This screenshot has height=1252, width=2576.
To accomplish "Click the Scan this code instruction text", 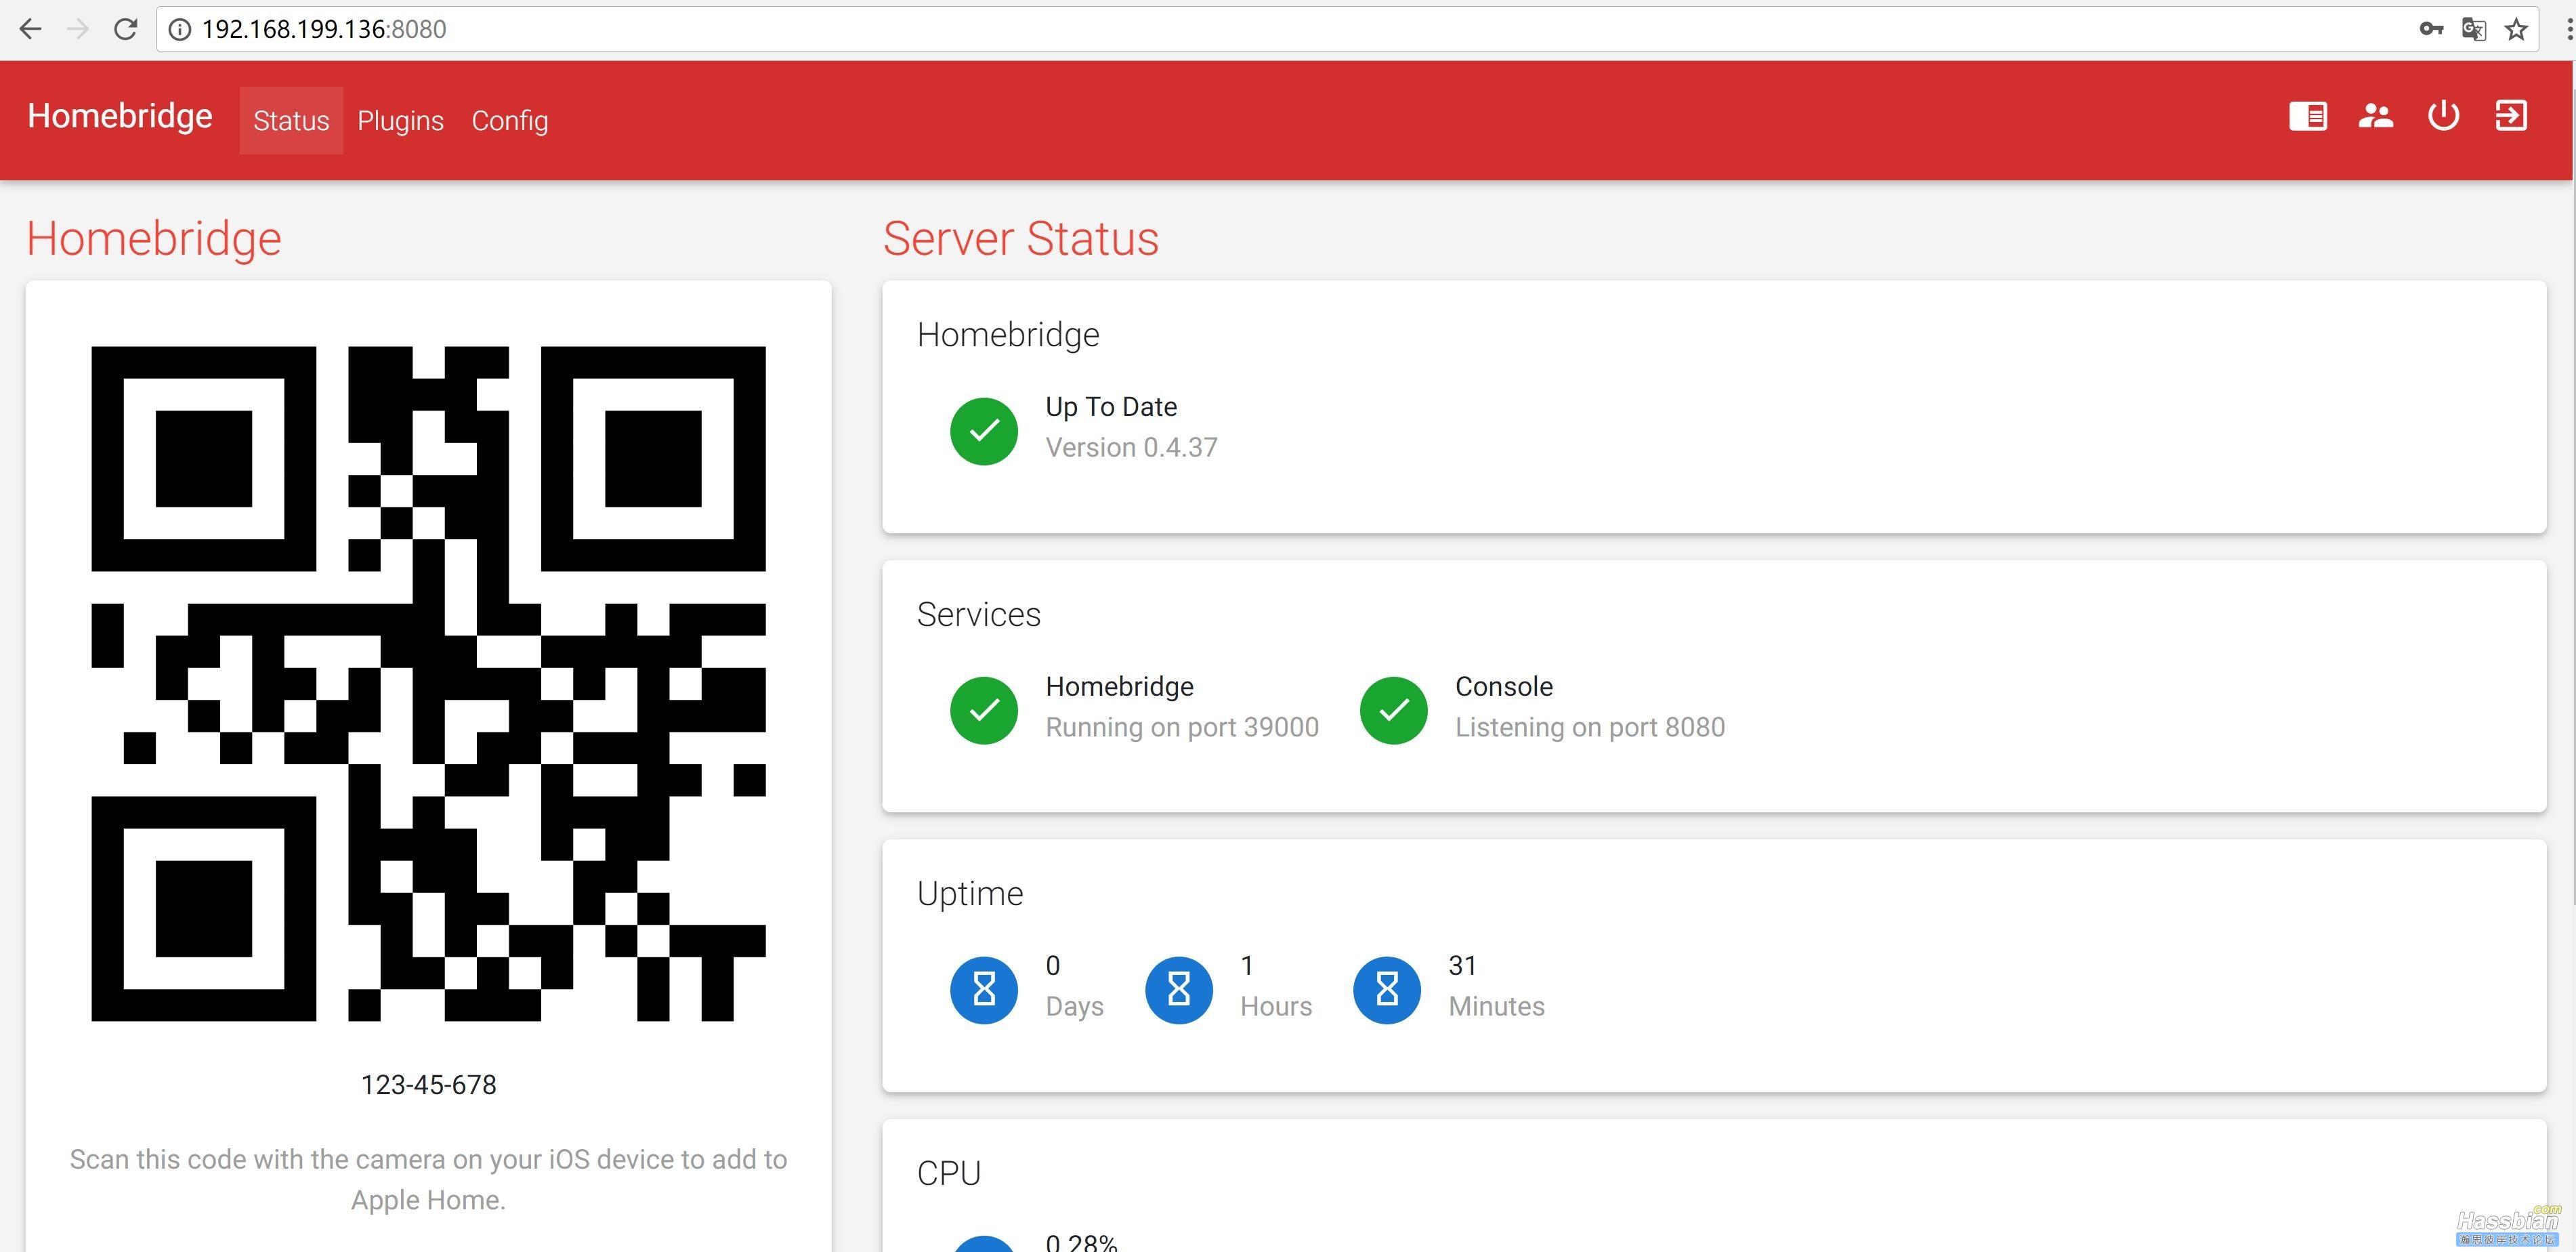I will click(428, 1179).
